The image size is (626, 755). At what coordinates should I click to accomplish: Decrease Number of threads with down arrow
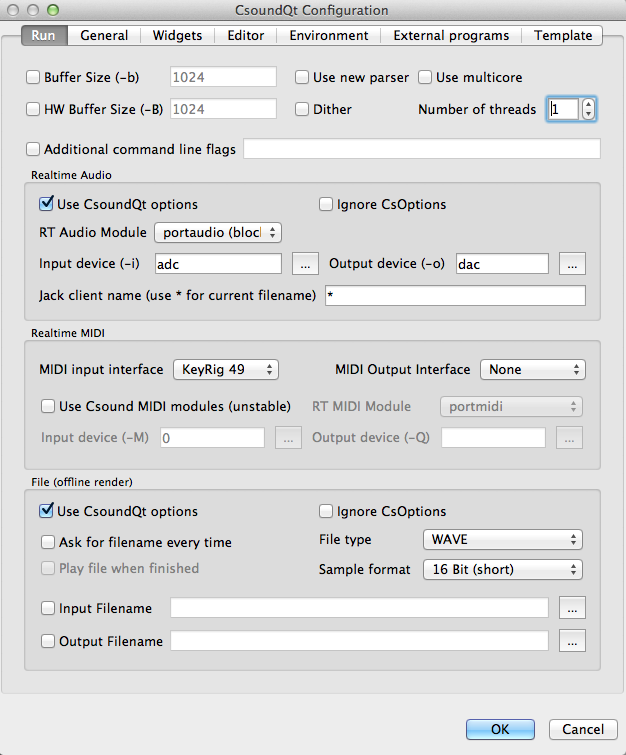[588, 114]
